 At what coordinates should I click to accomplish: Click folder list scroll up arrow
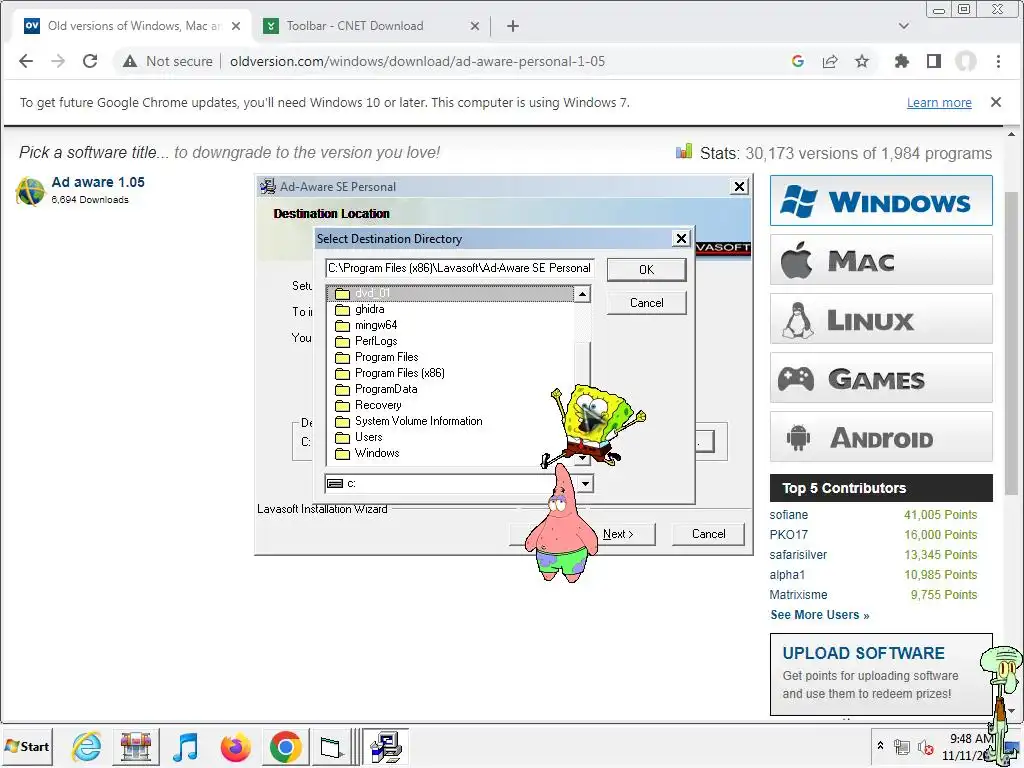(582, 295)
